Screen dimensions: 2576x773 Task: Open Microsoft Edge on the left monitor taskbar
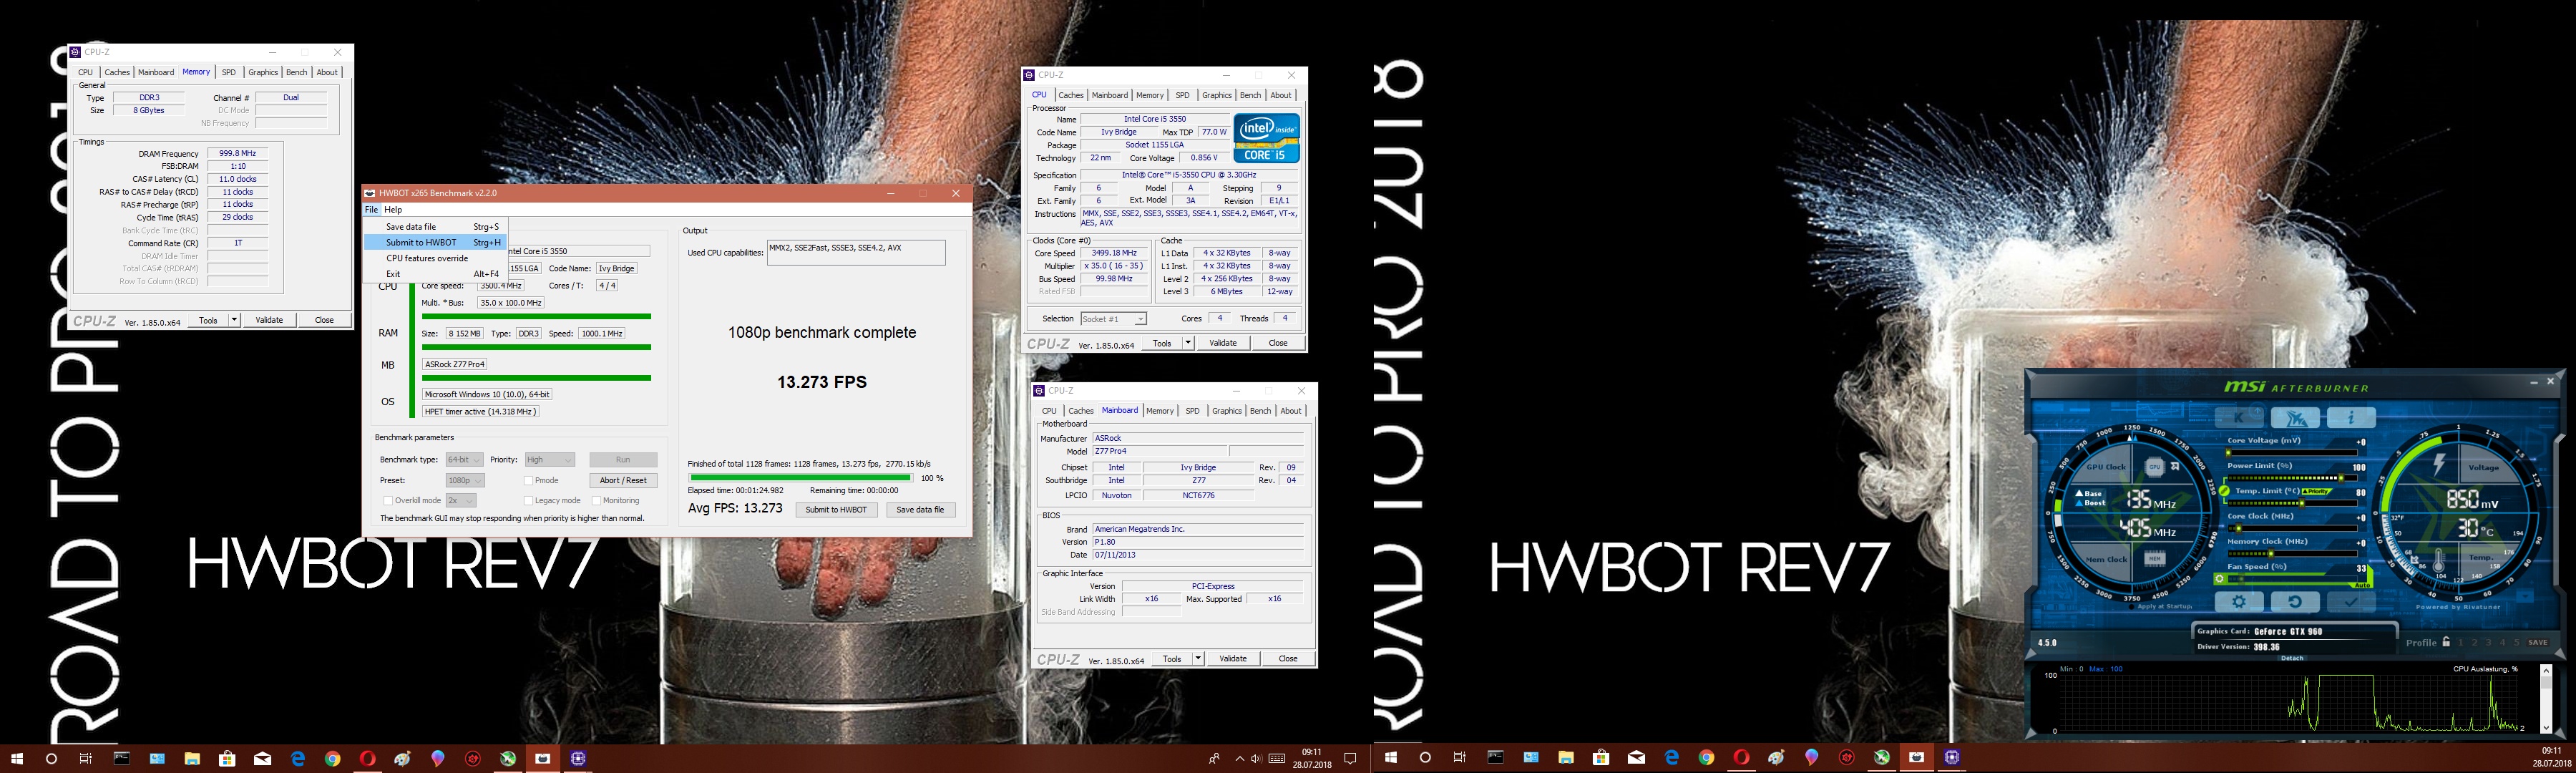point(297,758)
